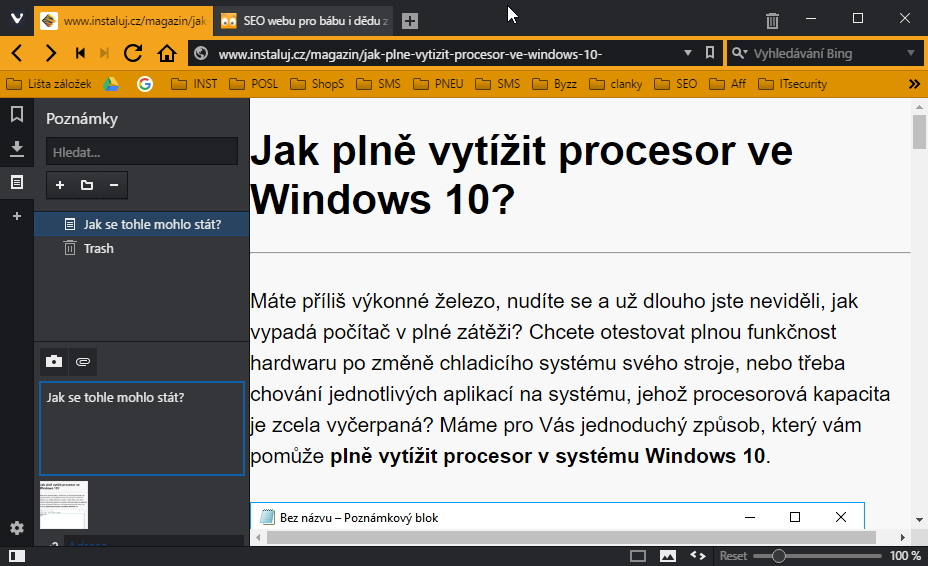928x566 pixels.
Task: Open closed tabs trash can
Action: [772, 21]
